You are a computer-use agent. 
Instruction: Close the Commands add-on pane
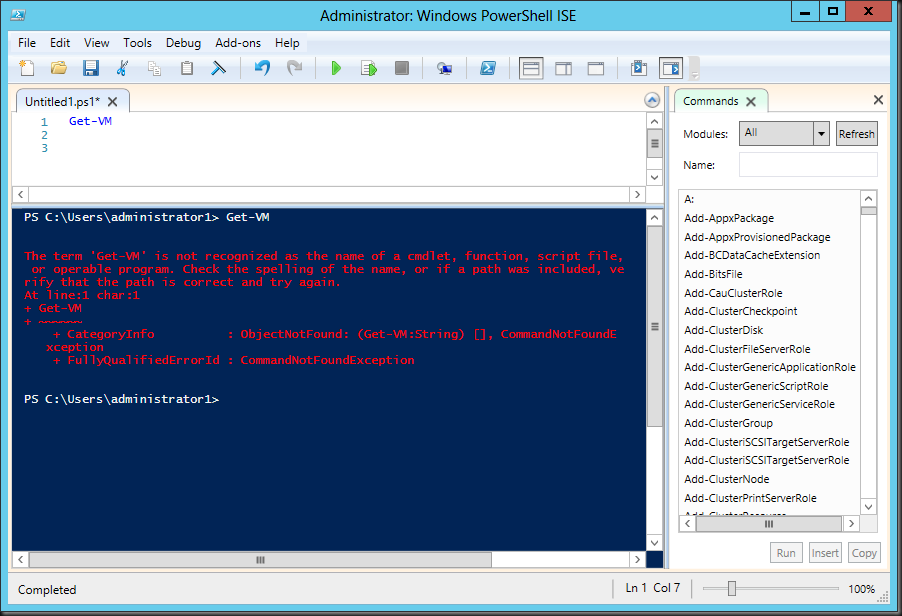click(878, 100)
